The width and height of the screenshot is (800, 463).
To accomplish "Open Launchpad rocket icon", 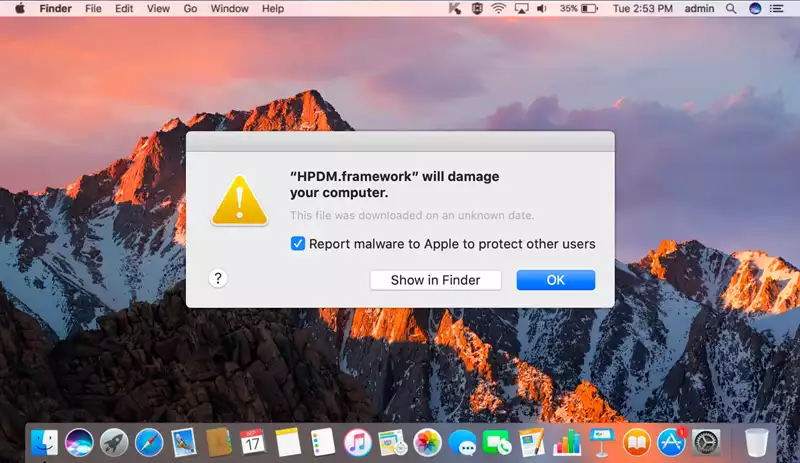I will 114,443.
